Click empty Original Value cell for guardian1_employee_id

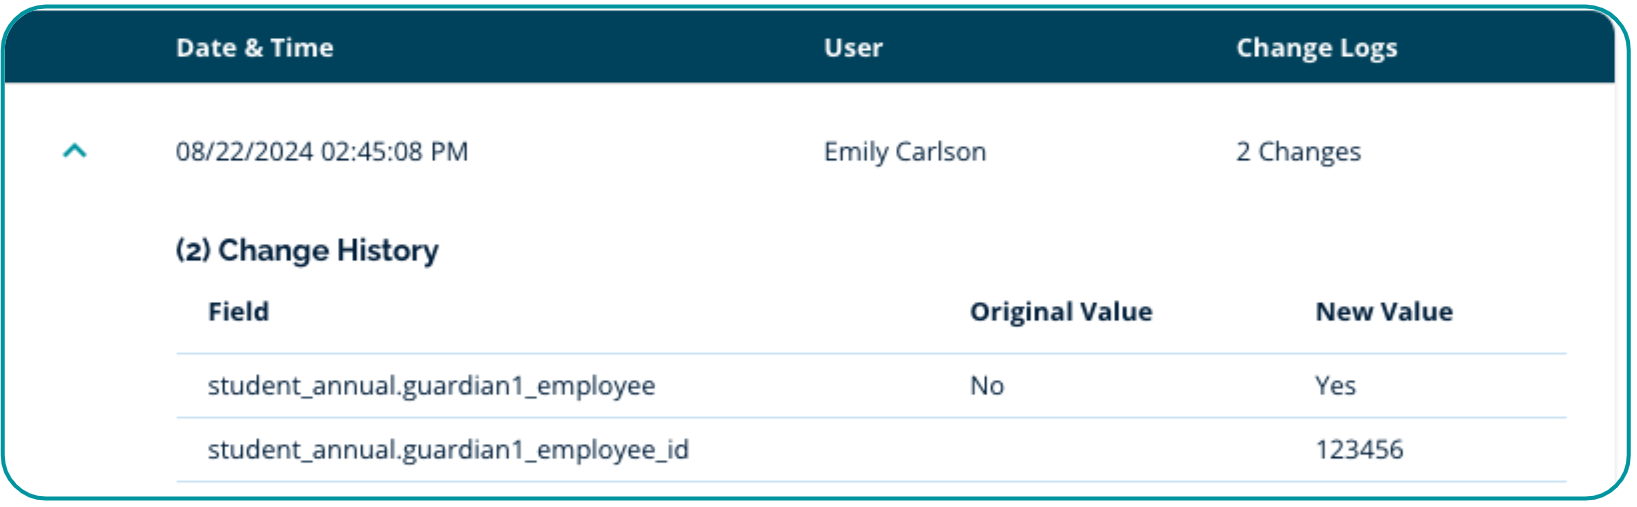coord(1060,450)
